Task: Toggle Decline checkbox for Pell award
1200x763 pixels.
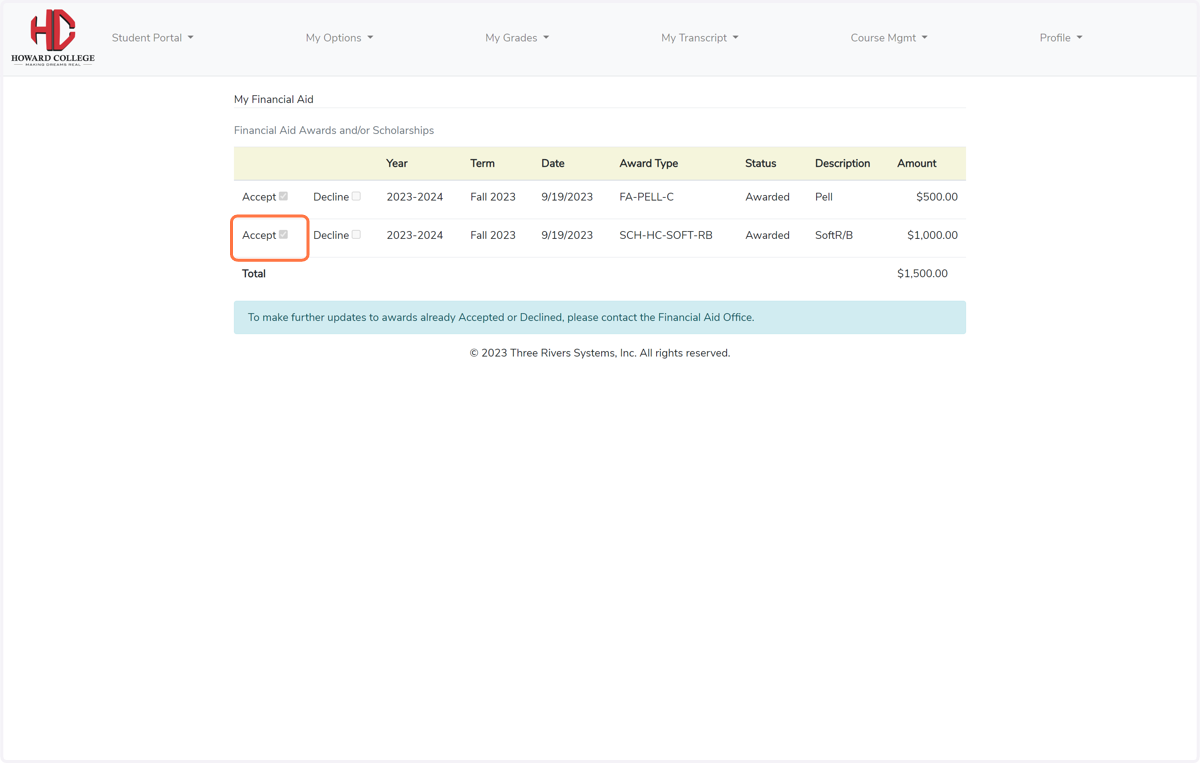Action: (x=356, y=196)
